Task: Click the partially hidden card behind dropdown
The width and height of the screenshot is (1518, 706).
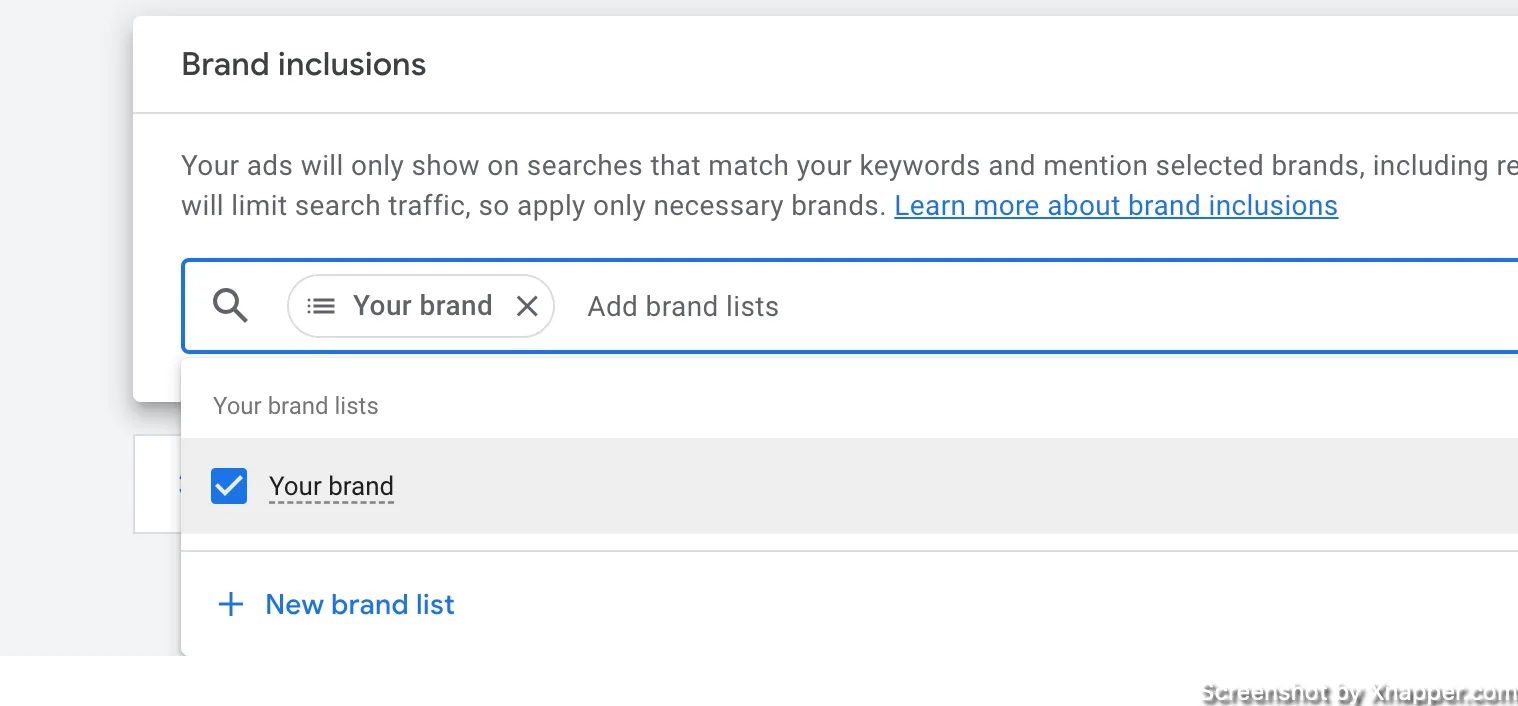Action: coord(157,484)
